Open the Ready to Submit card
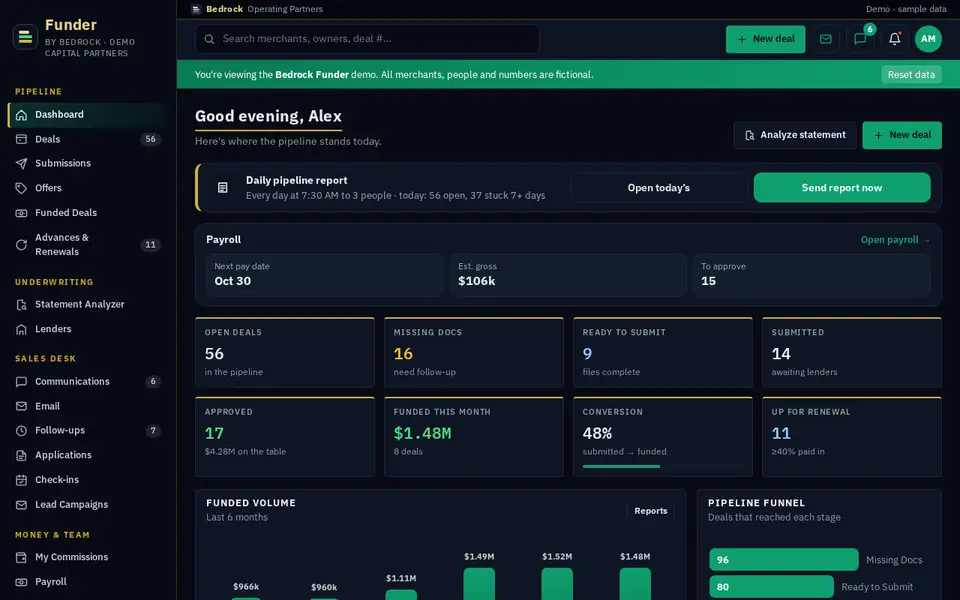960x600 pixels. tap(662, 353)
